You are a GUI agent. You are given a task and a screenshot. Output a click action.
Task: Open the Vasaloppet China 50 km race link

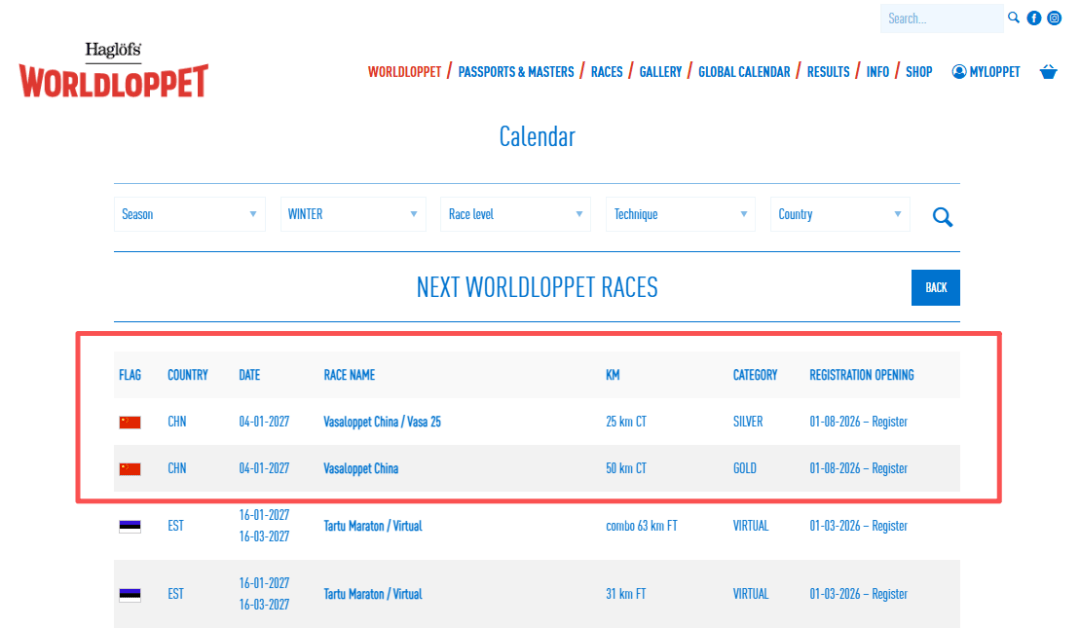[x=361, y=468]
